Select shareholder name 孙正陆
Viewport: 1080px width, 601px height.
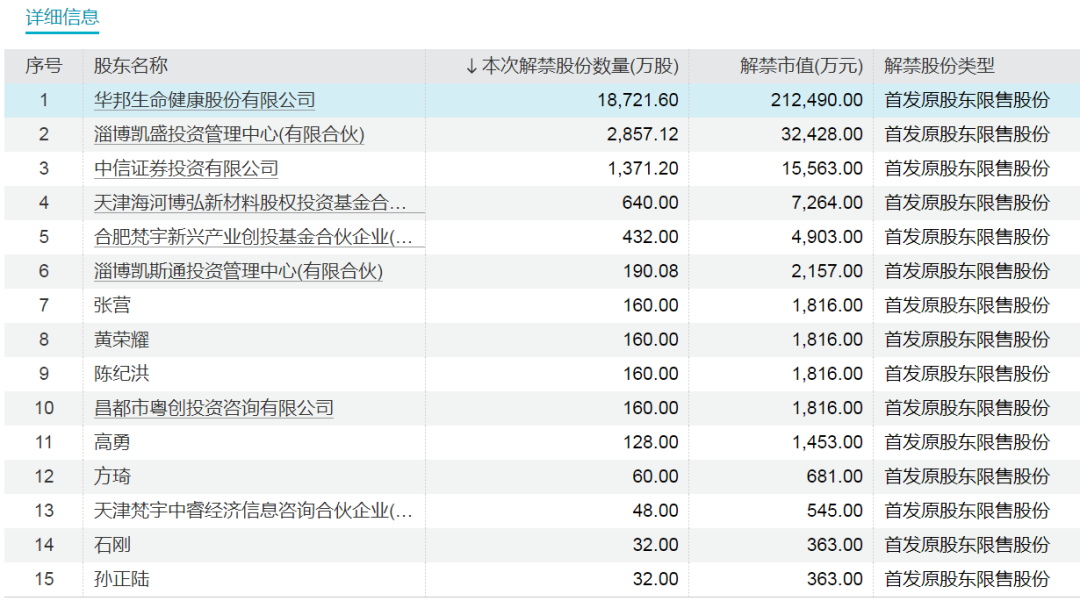(x=121, y=580)
